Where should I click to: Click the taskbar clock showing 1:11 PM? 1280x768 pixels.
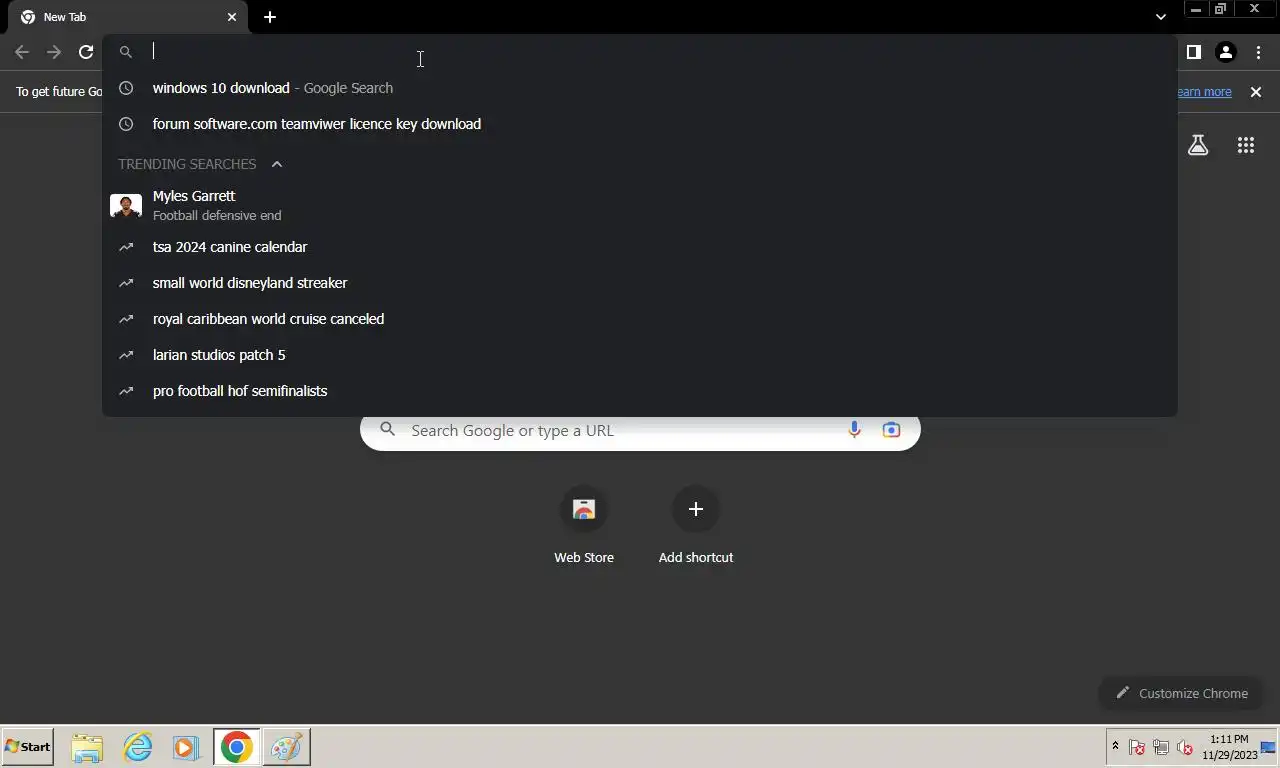click(1229, 747)
